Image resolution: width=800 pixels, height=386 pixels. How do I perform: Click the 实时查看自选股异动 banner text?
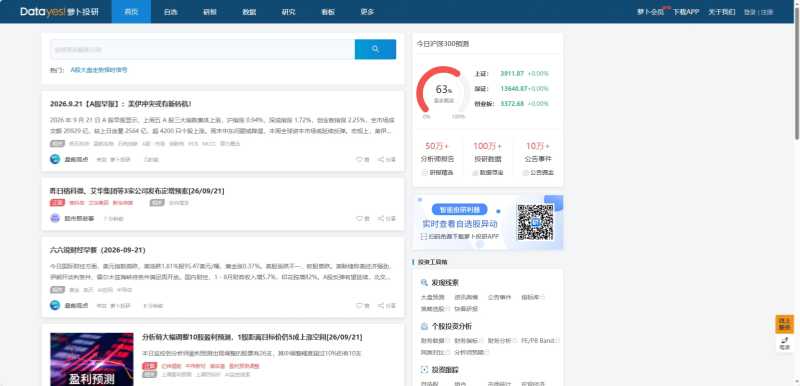[459, 224]
